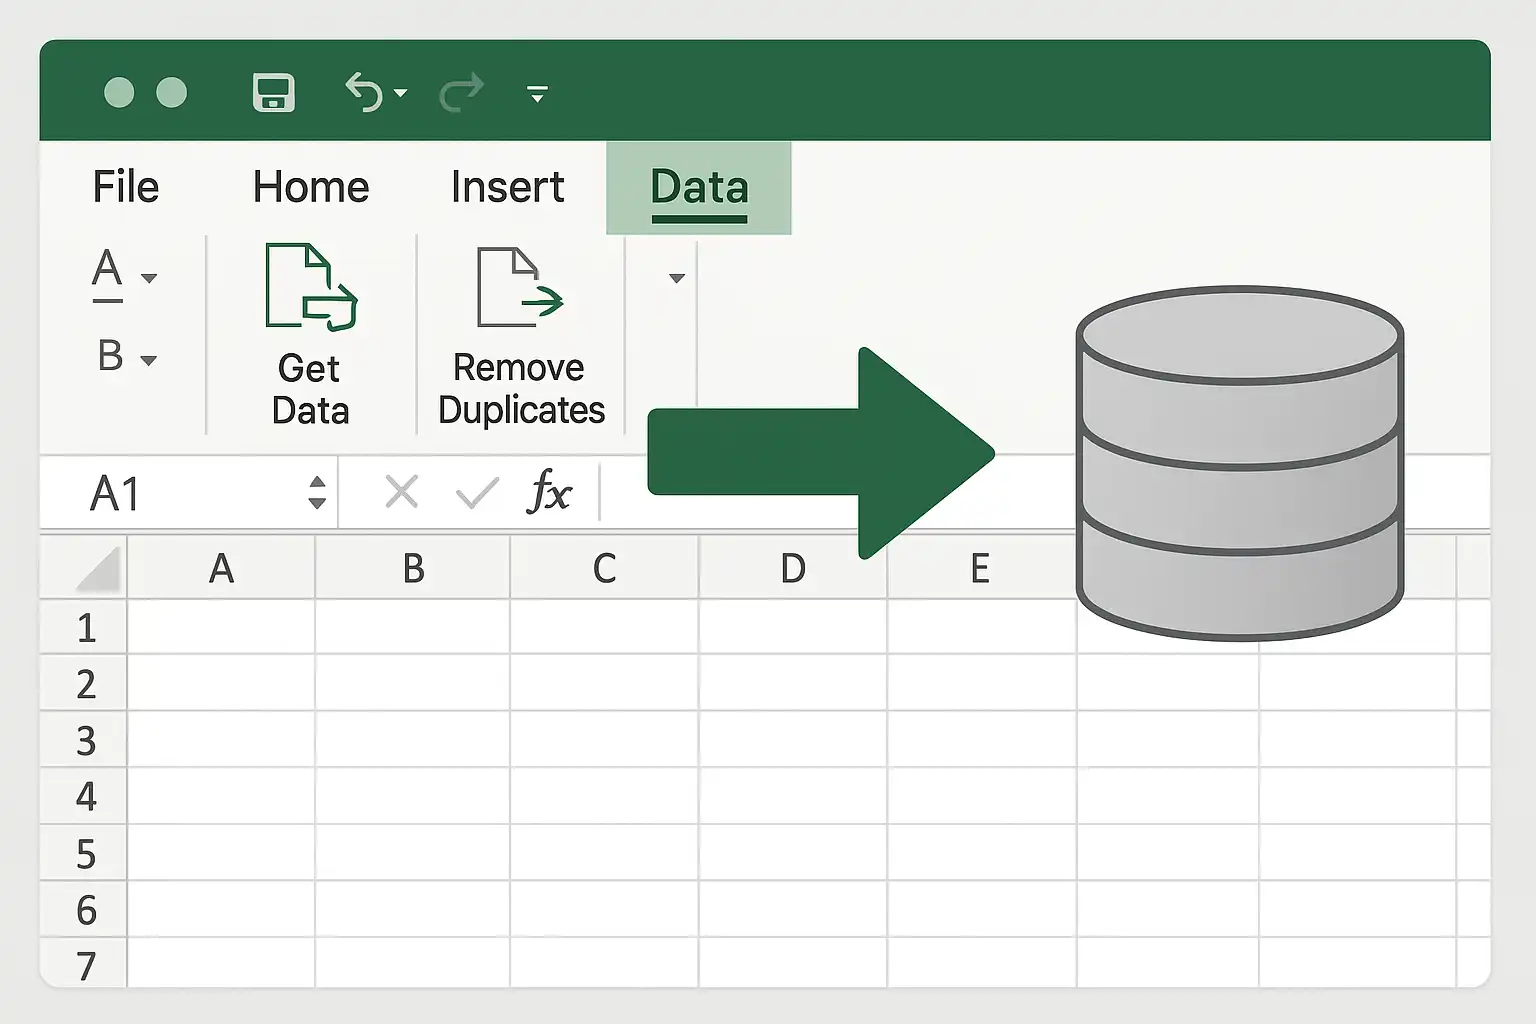Click the Name Box stepper arrows

[x=317, y=492]
